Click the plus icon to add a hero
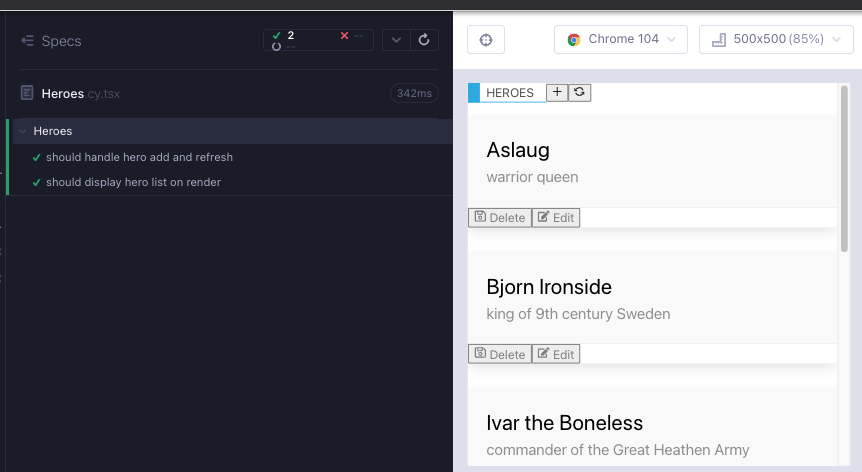The image size is (862, 472). [557, 92]
